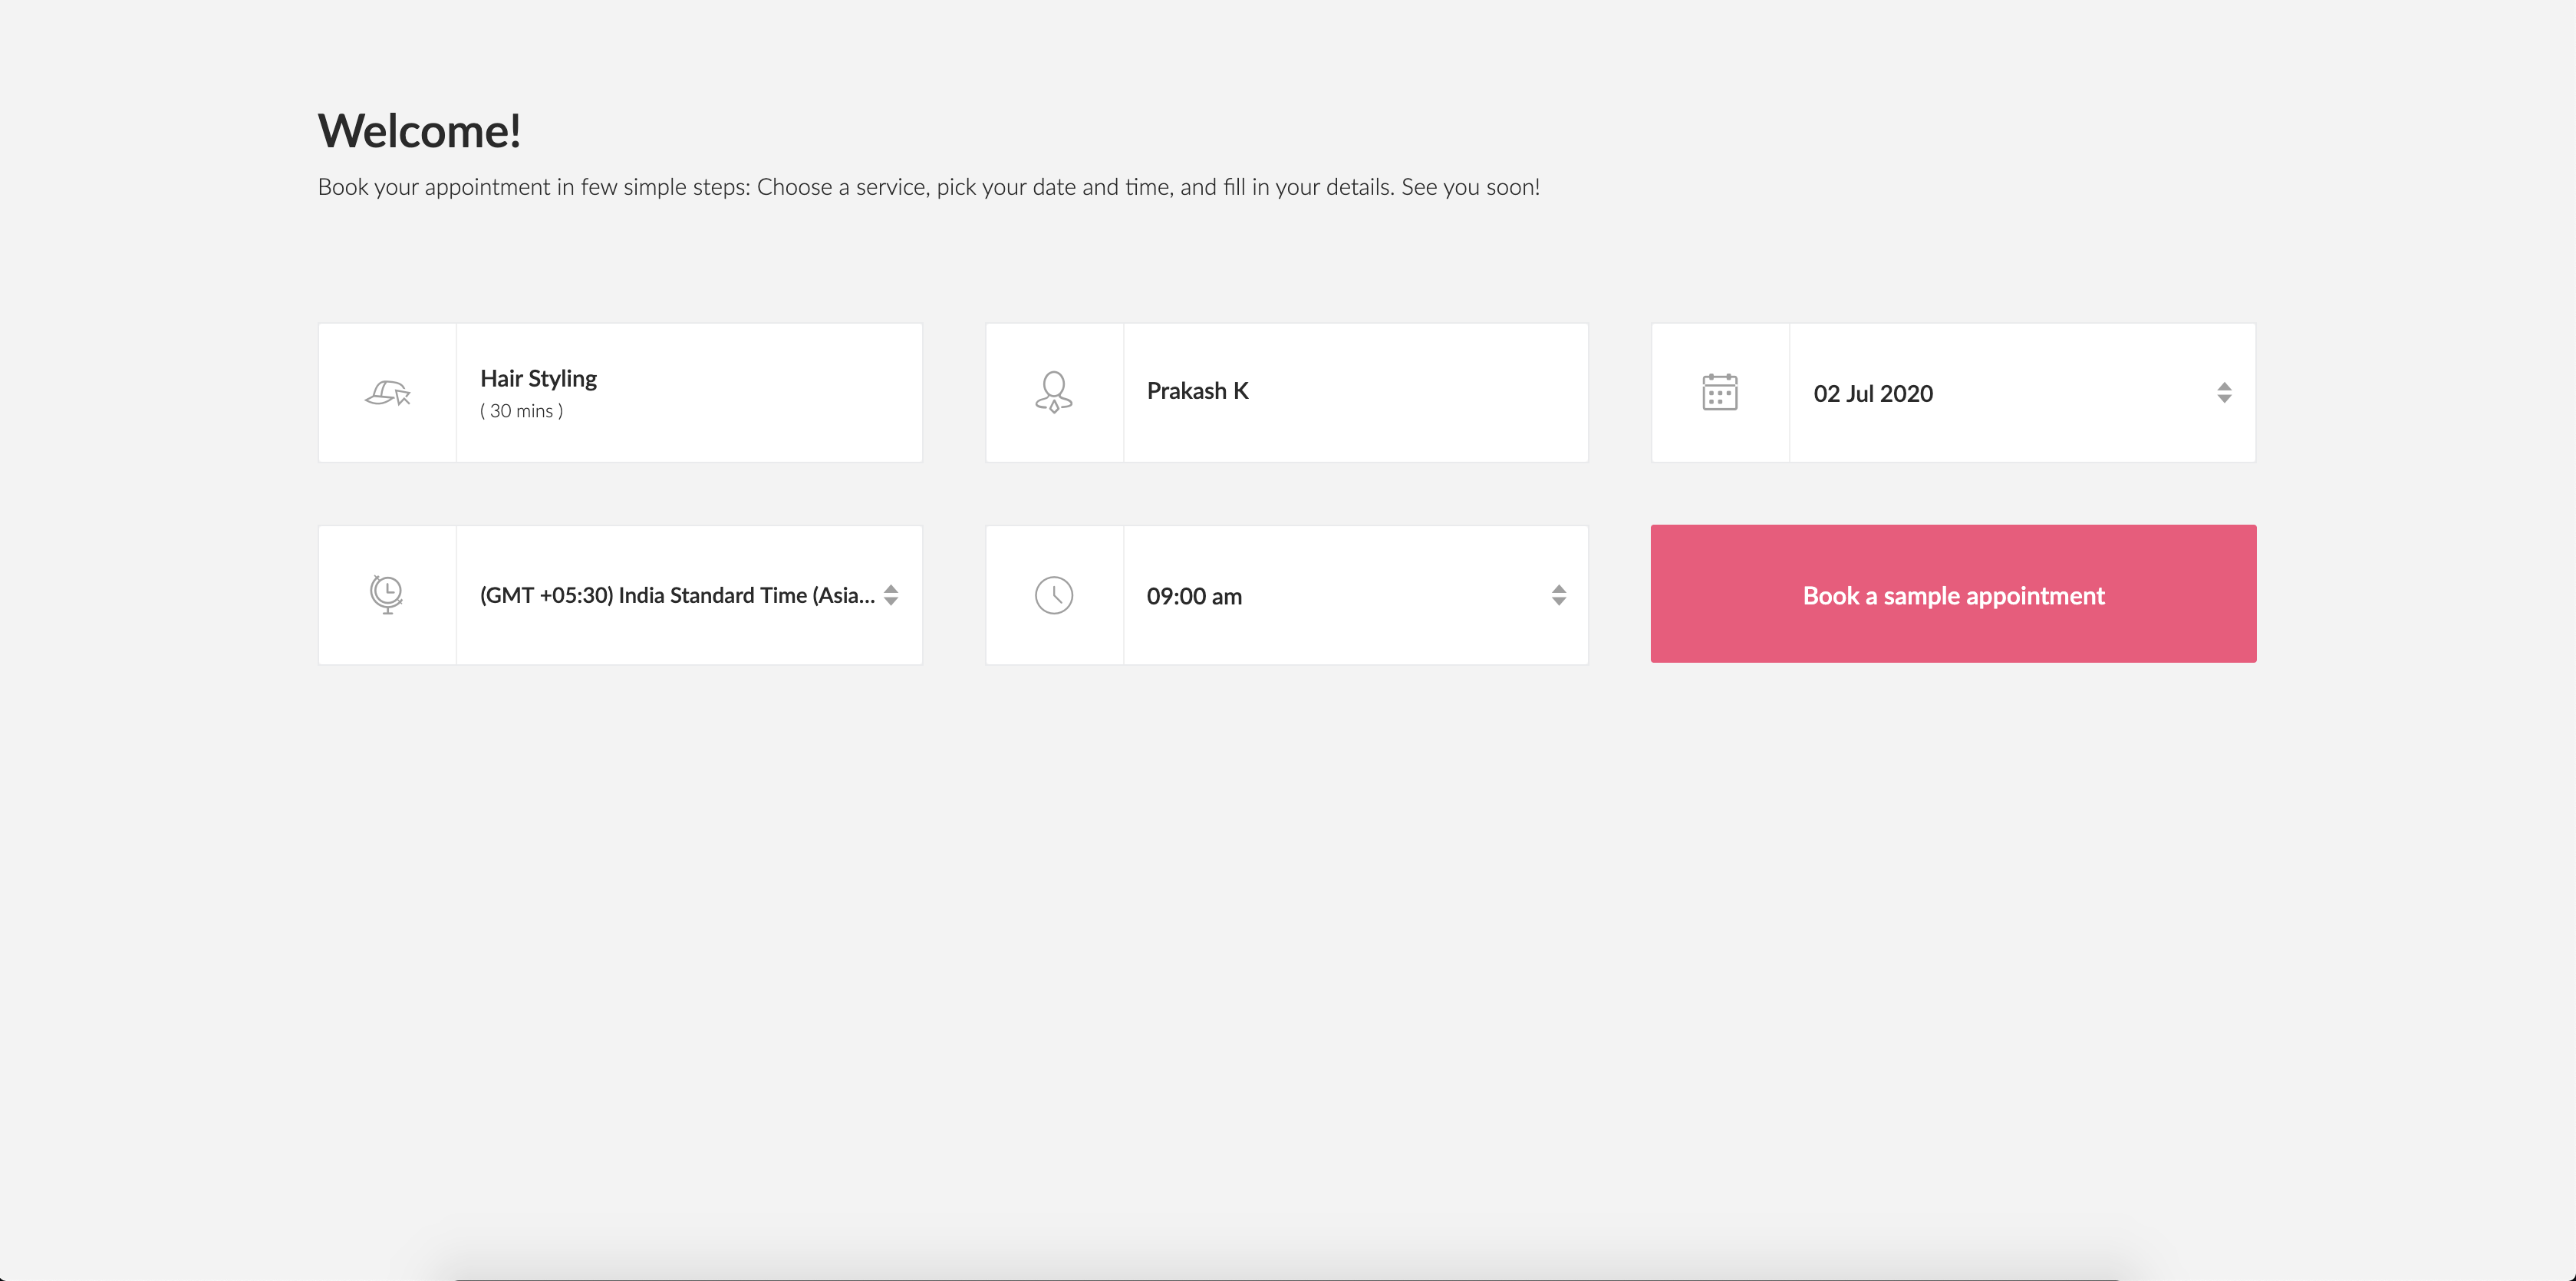Image resolution: width=2576 pixels, height=1281 pixels.
Task: Click the Welcome! heading
Action: [419, 131]
